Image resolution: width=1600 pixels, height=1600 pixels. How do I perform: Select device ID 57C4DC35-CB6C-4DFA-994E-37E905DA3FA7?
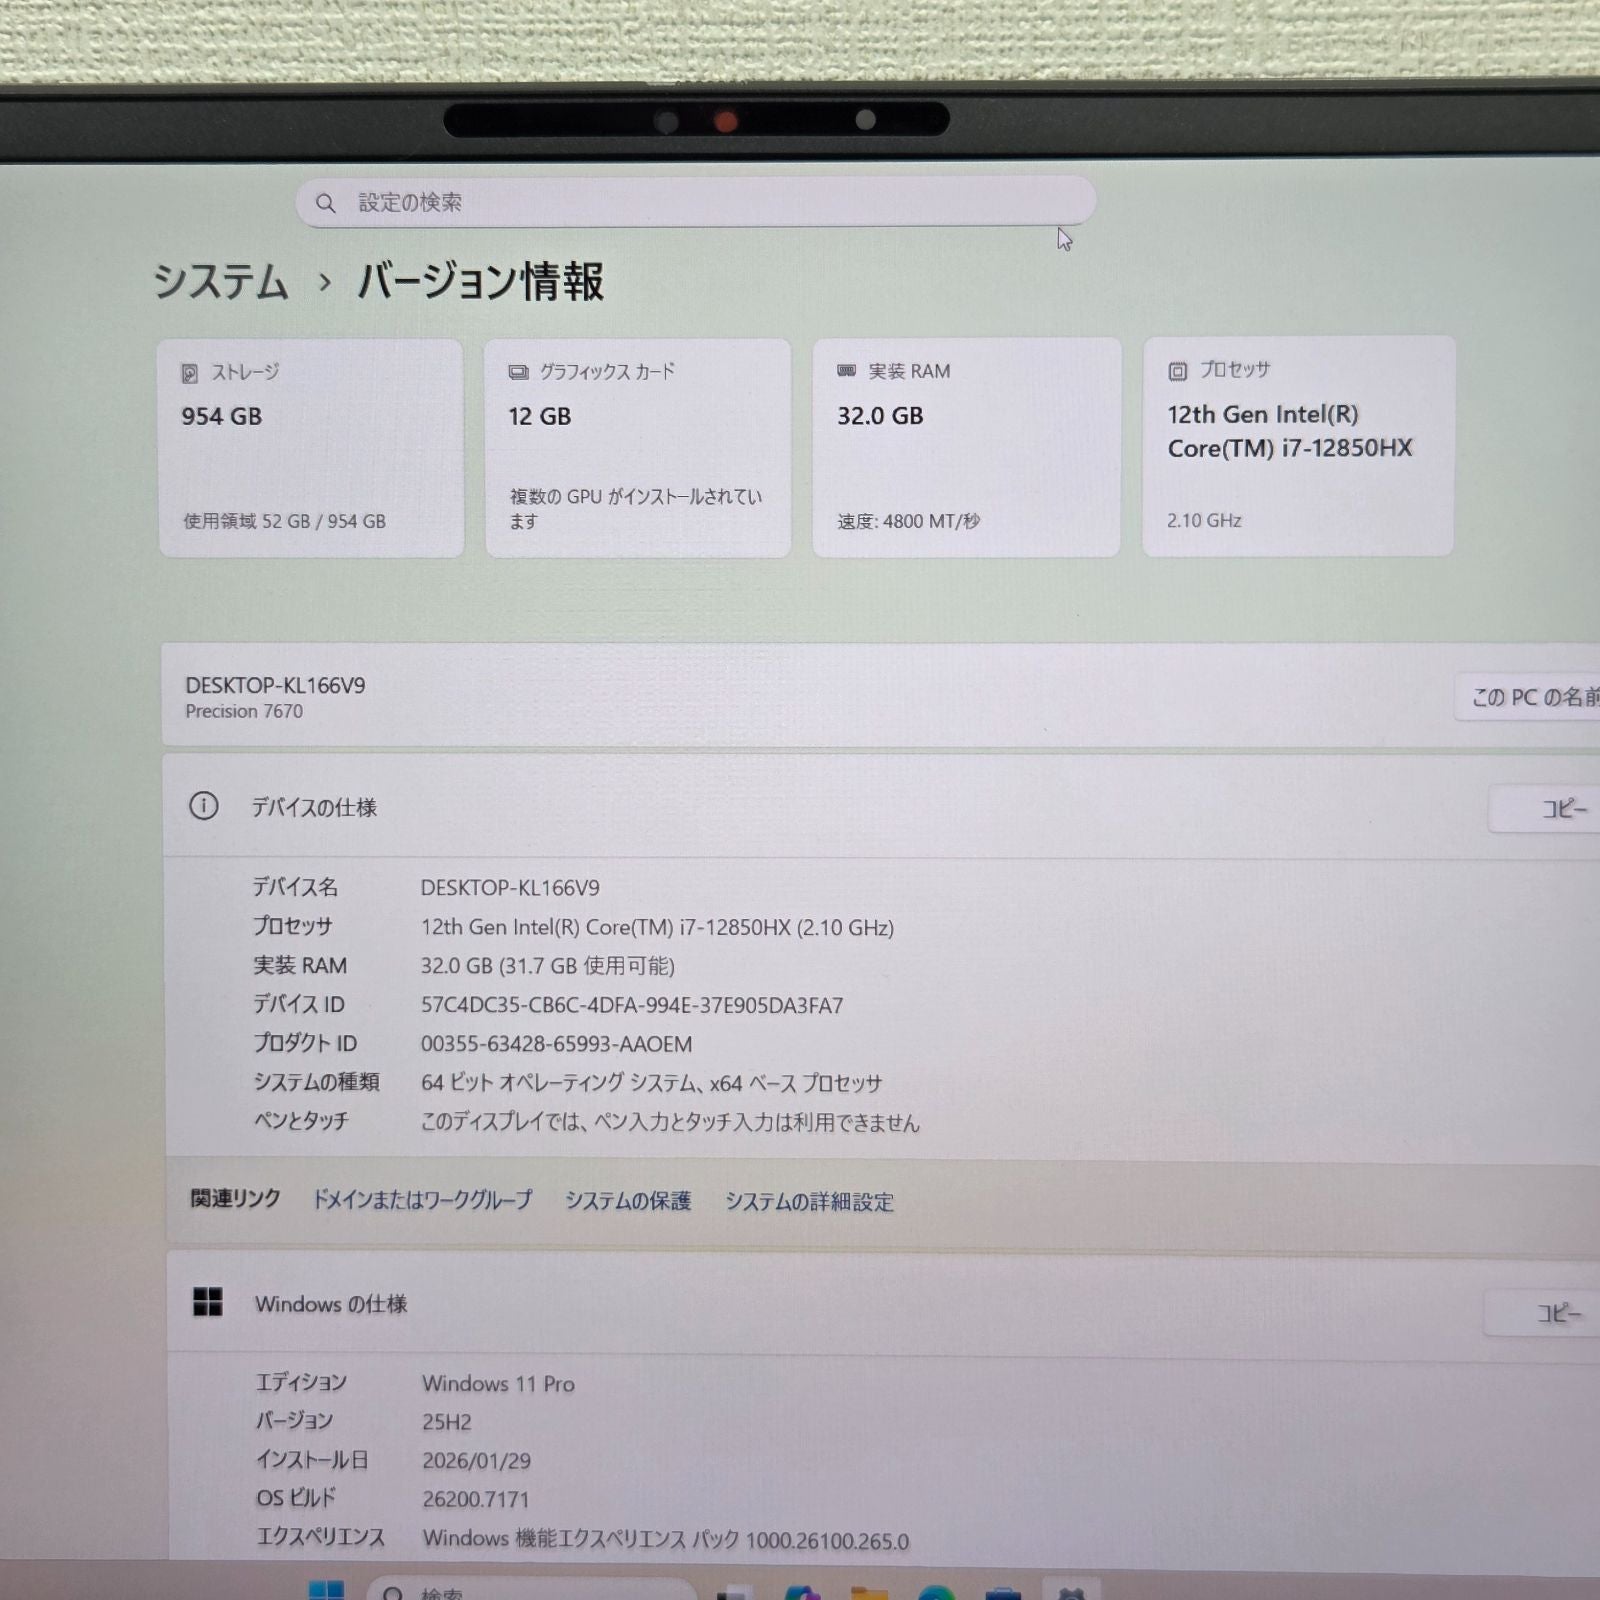click(x=632, y=1005)
